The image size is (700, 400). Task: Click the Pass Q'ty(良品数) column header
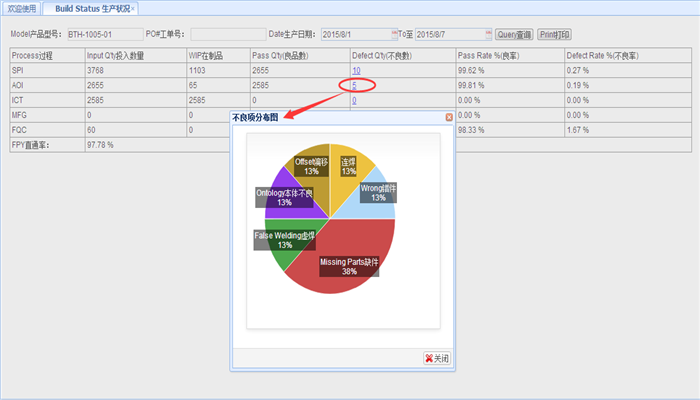[300, 56]
